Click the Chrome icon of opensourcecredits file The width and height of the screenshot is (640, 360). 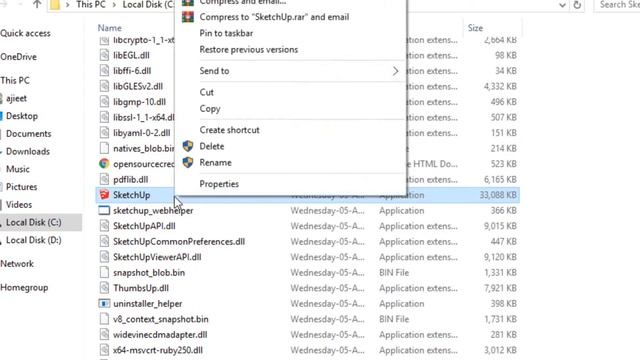pyautogui.click(x=104, y=164)
